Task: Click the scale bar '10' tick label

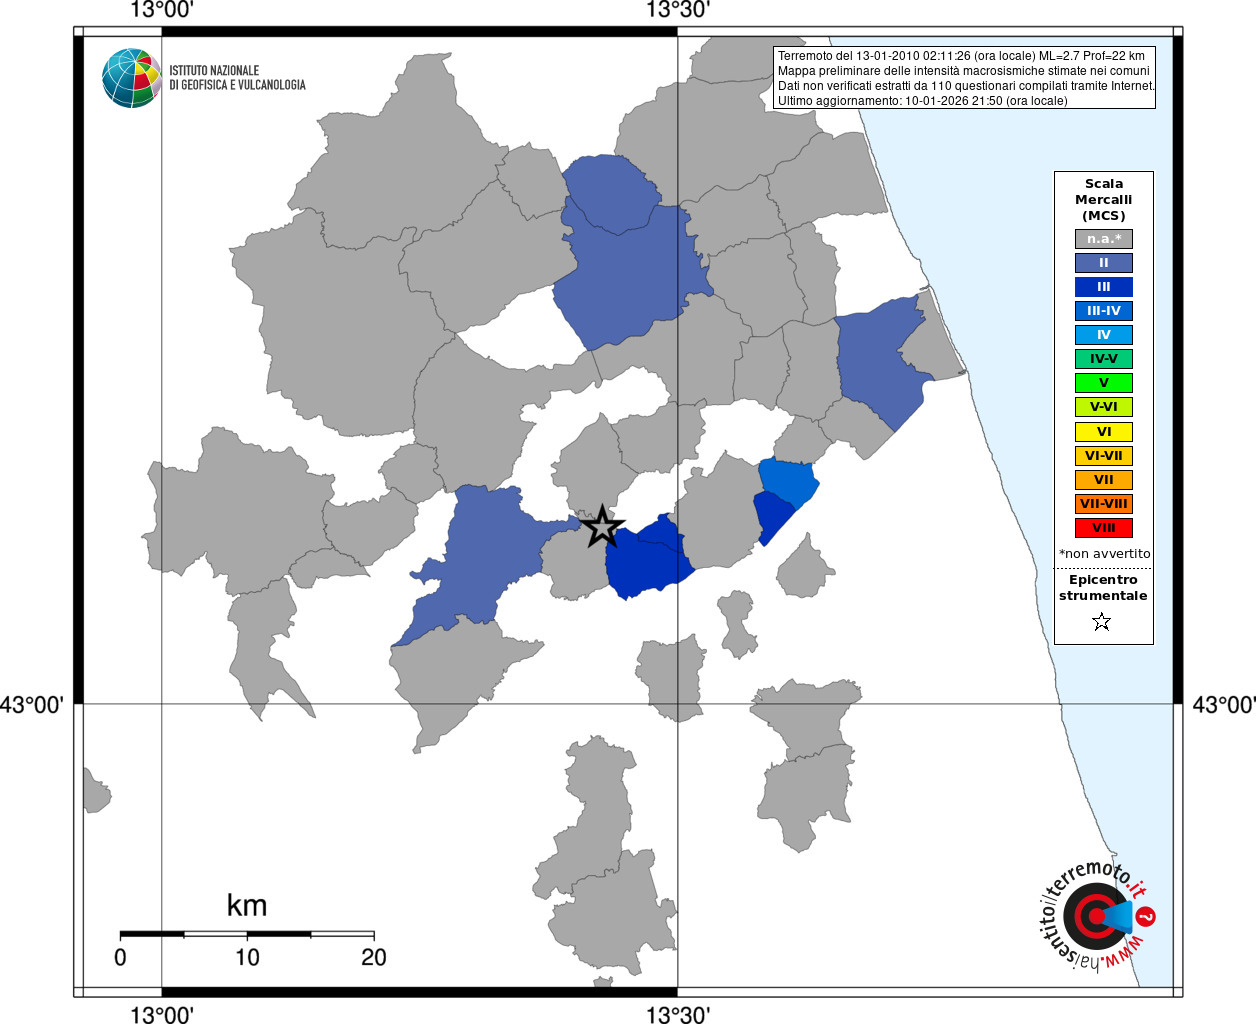Action: [247, 957]
